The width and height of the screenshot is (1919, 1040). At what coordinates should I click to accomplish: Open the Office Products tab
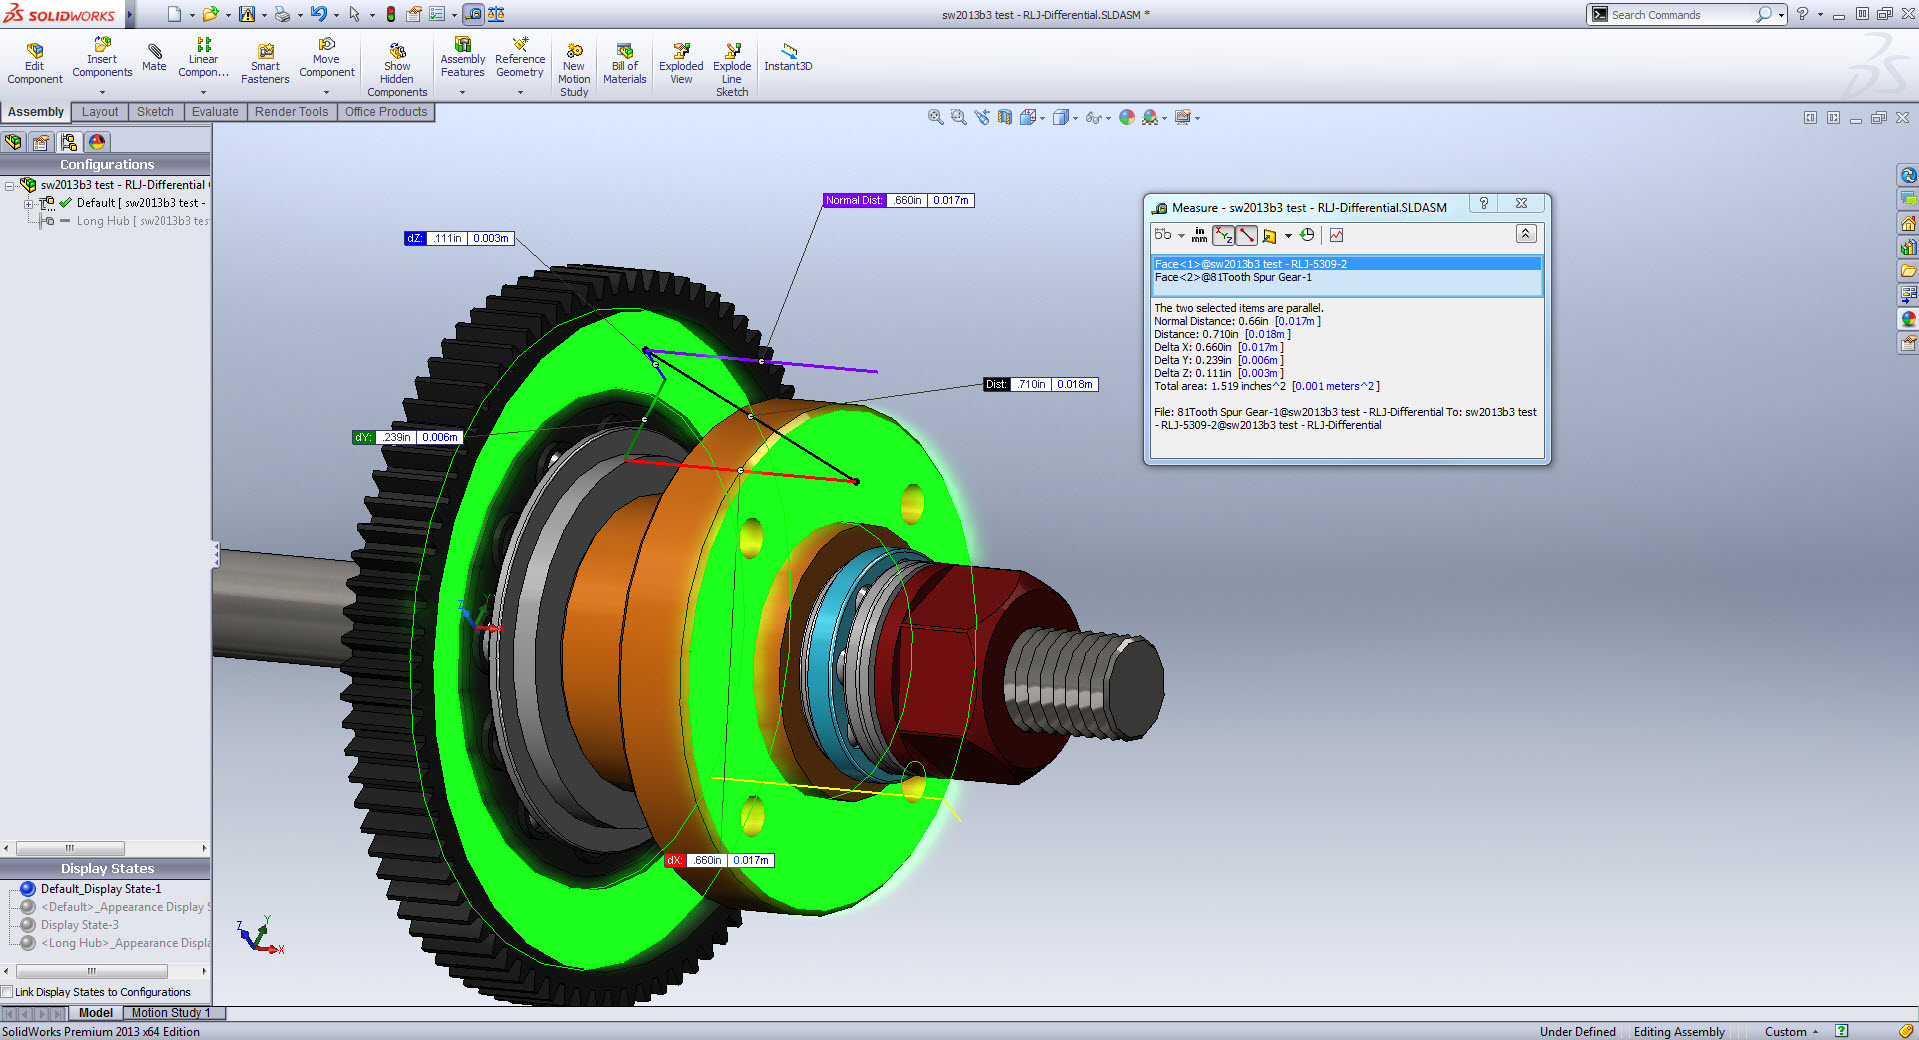(386, 112)
